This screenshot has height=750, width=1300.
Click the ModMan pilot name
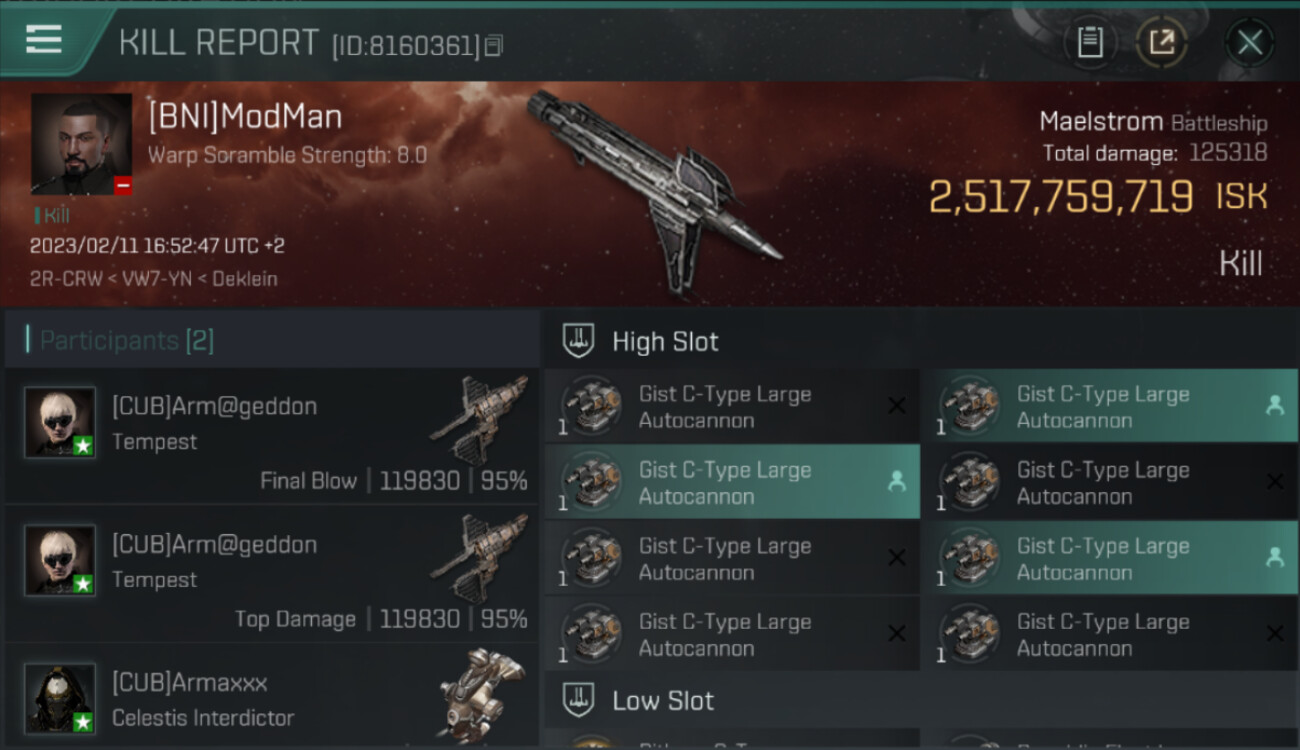coord(245,117)
